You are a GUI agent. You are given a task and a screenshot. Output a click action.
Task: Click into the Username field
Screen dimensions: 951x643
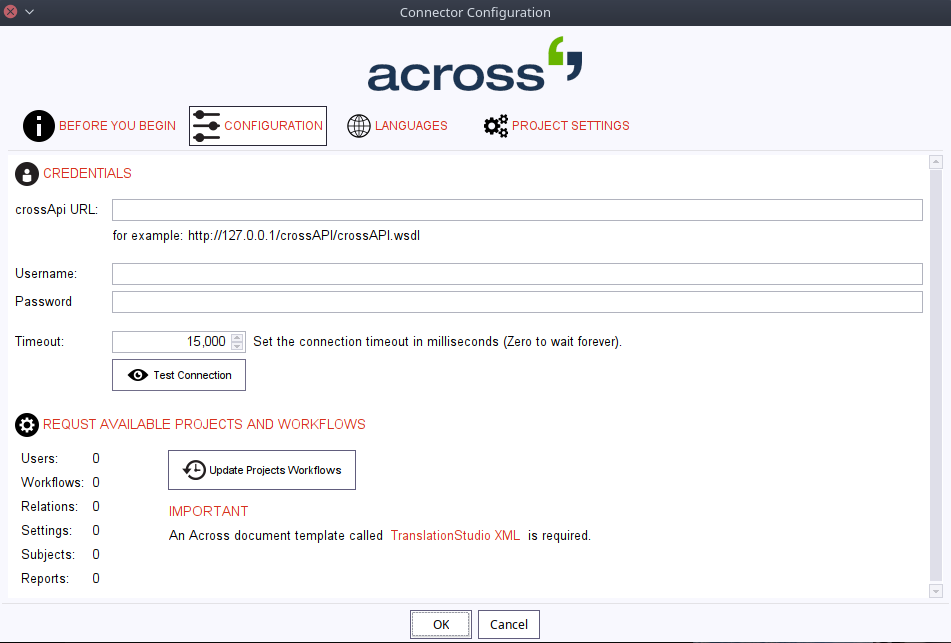click(x=517, y=274)
